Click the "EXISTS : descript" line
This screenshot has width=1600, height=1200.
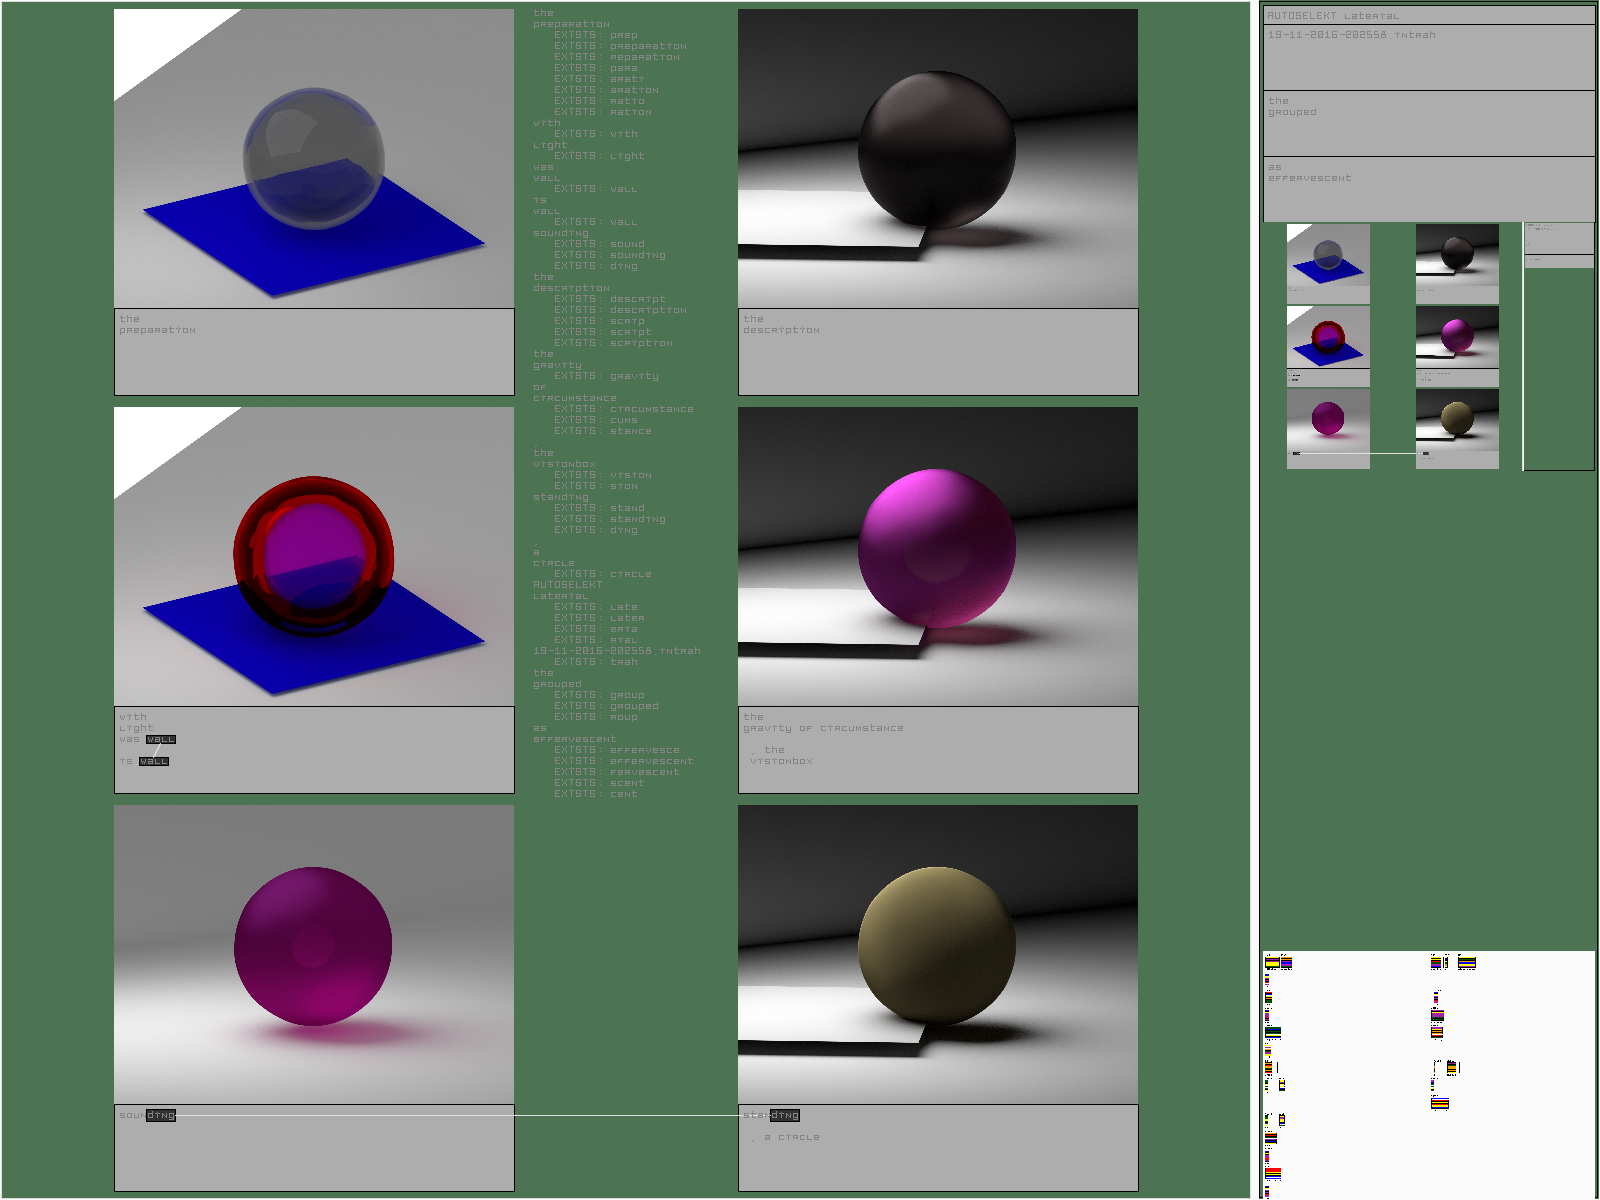[x=610, y=299]
